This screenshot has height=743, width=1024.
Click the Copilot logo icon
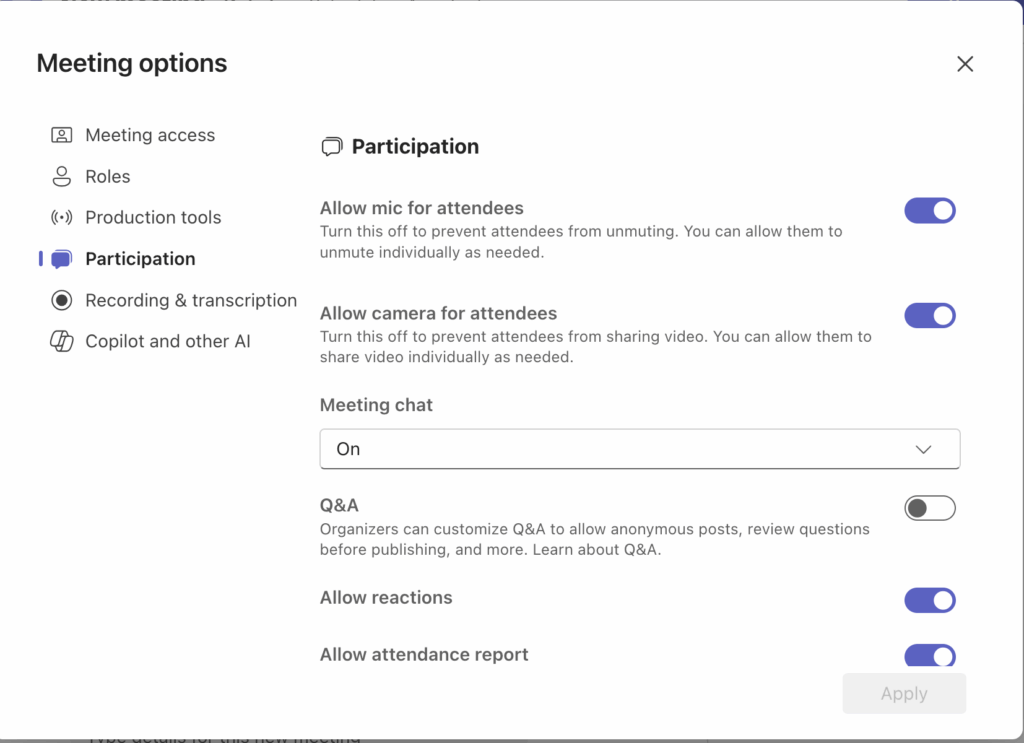(x=62, y=341)
